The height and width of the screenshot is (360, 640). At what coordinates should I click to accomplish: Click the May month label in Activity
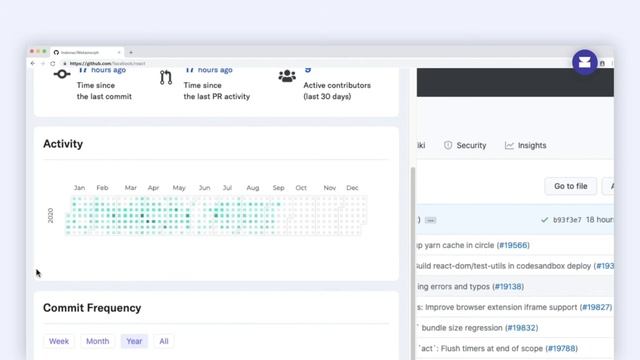(x=179, y=188)
